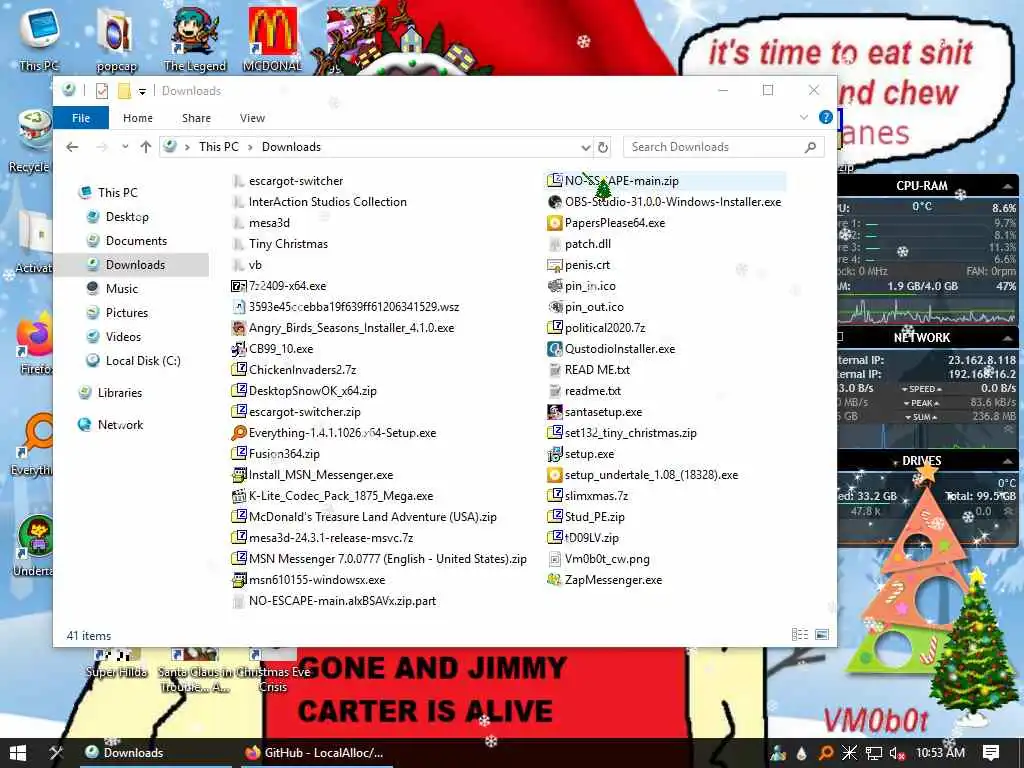This screenshot has width=1024, height=768.
Task: Select Local Disk (C:) in navigation pane
Action: (143, 360)
